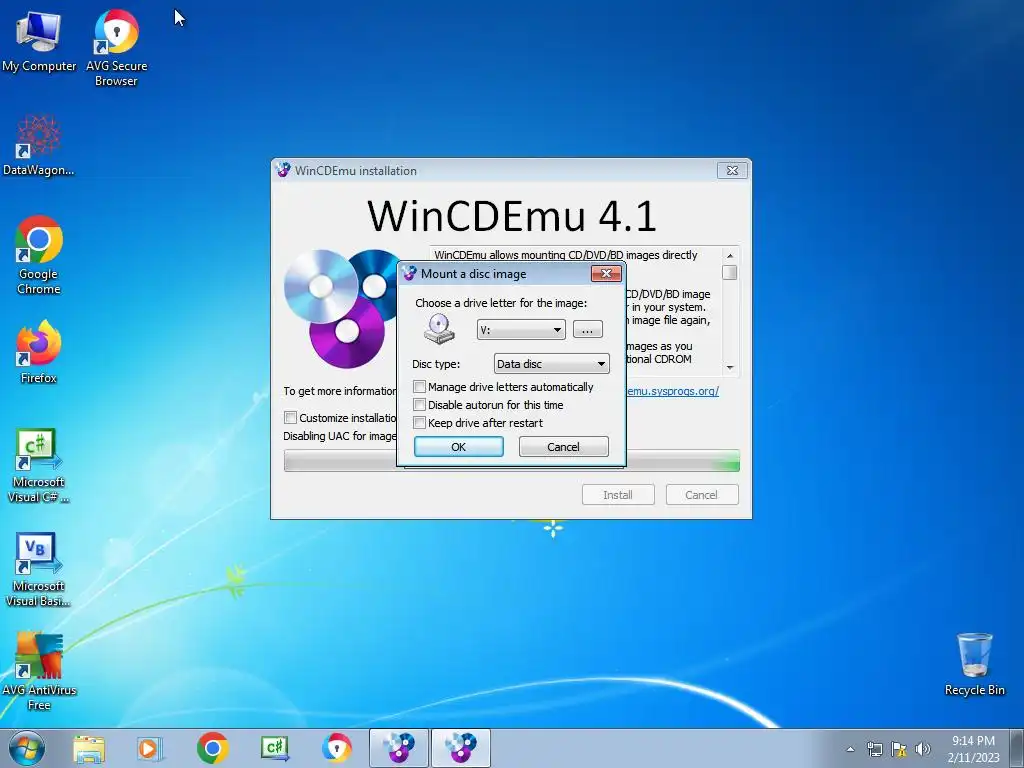Screen dimensions: 1024x768
Task: Open Windows Explorer from the taskbar
Action: (89, 748)
